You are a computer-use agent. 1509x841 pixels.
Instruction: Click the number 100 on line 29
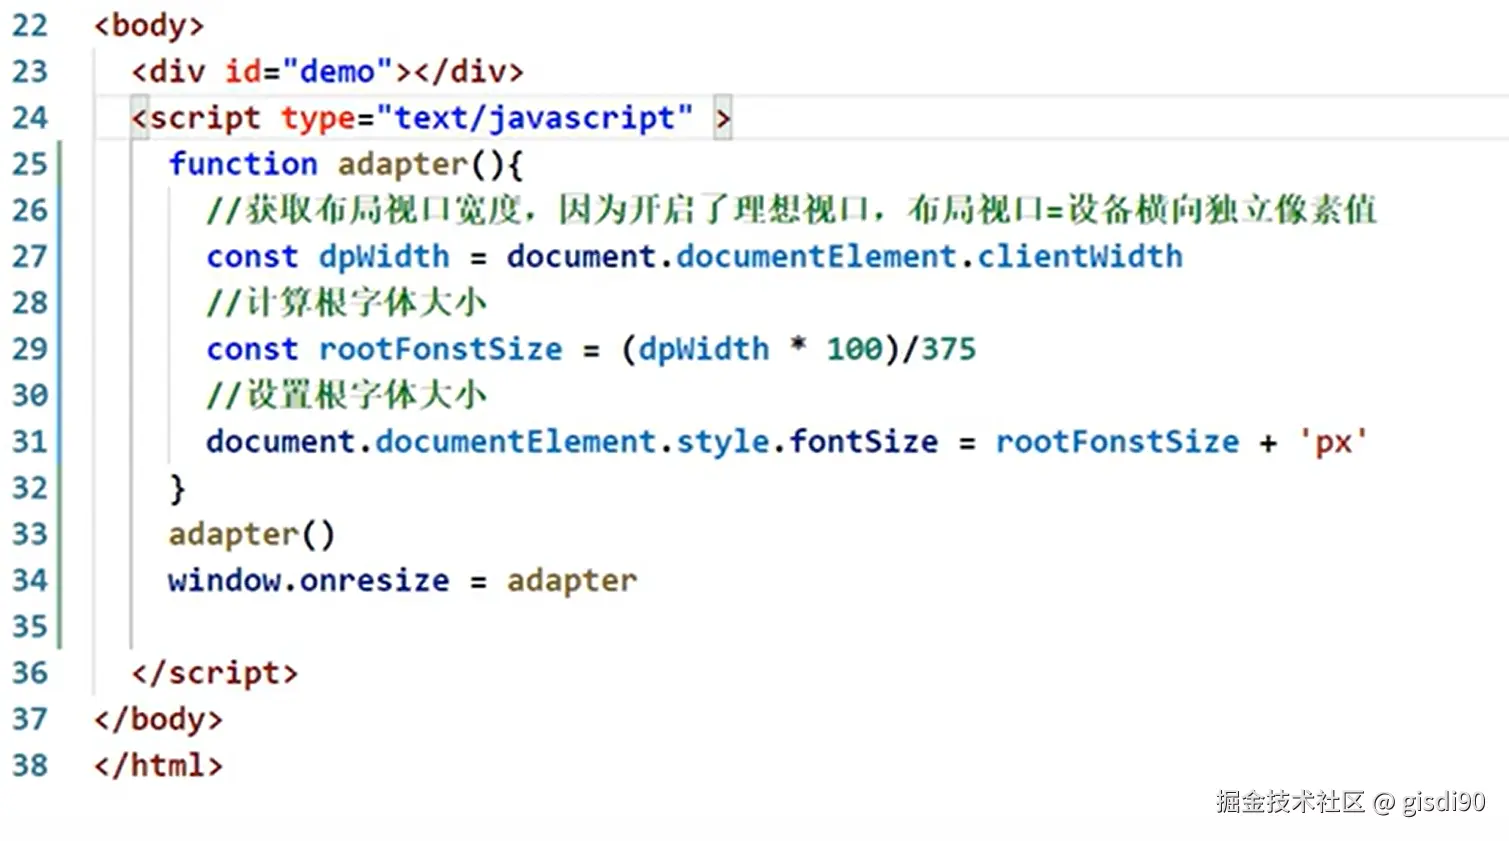click(x=854, y=349)
